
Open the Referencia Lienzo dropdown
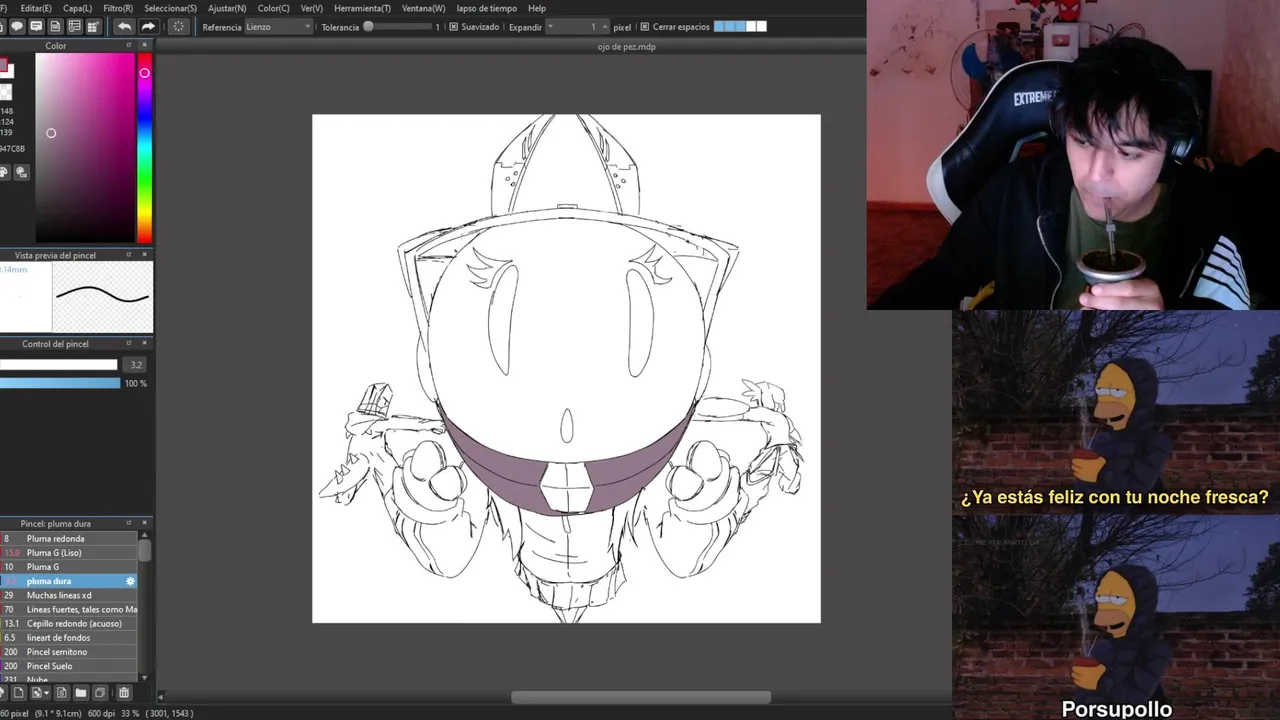tap(279, 27)
